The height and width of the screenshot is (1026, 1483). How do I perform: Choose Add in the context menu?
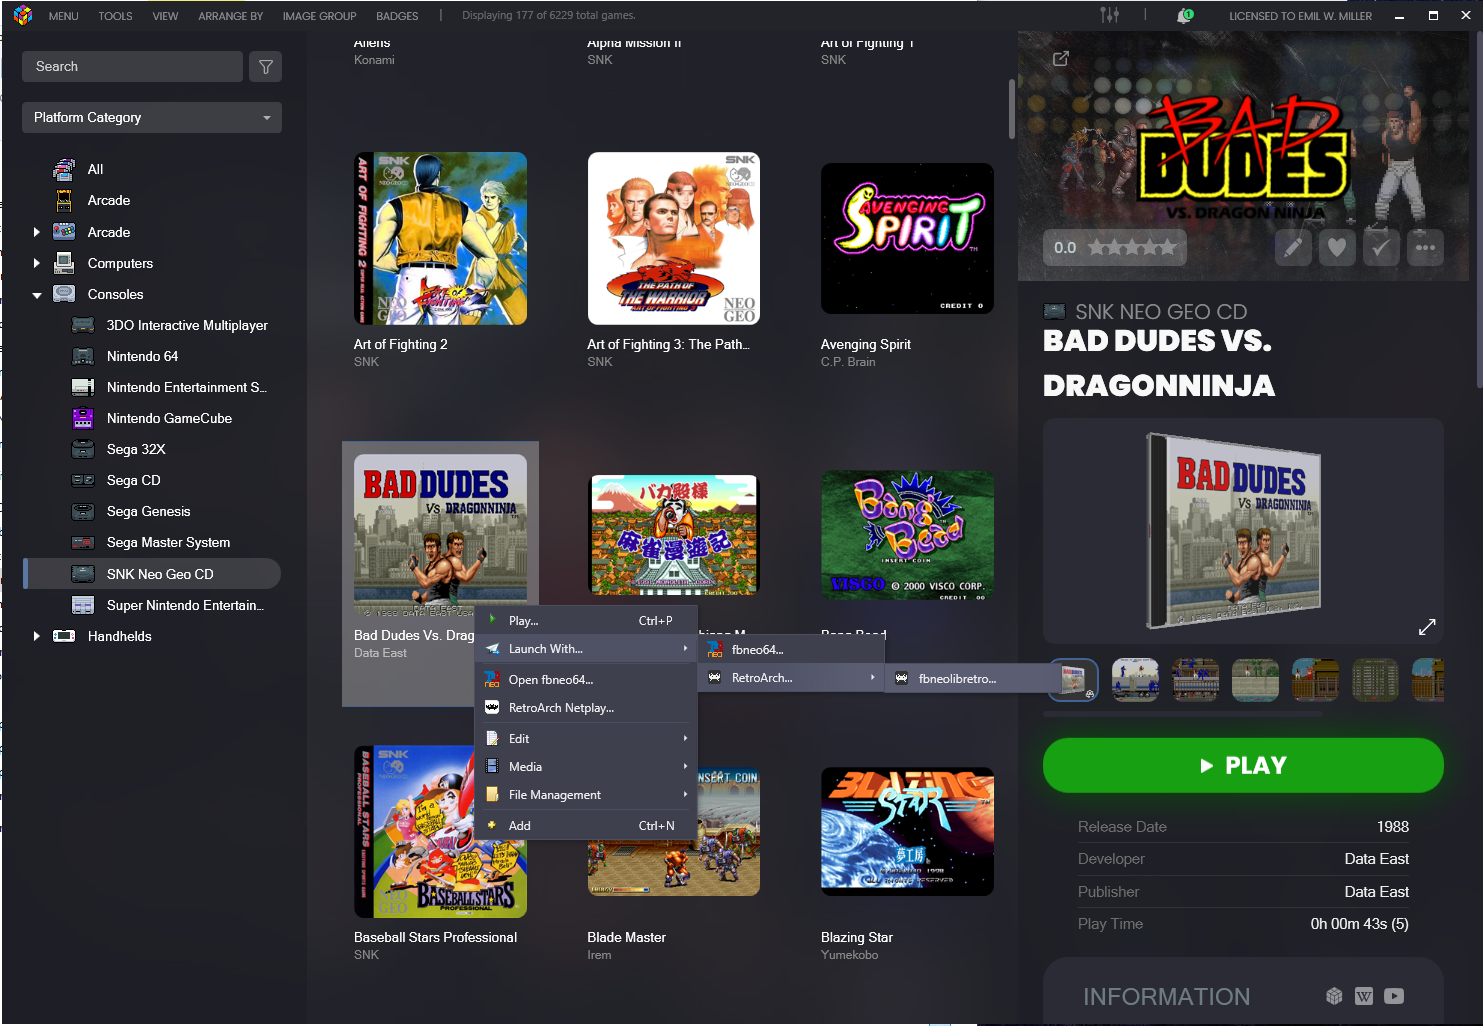pos(586,825)
